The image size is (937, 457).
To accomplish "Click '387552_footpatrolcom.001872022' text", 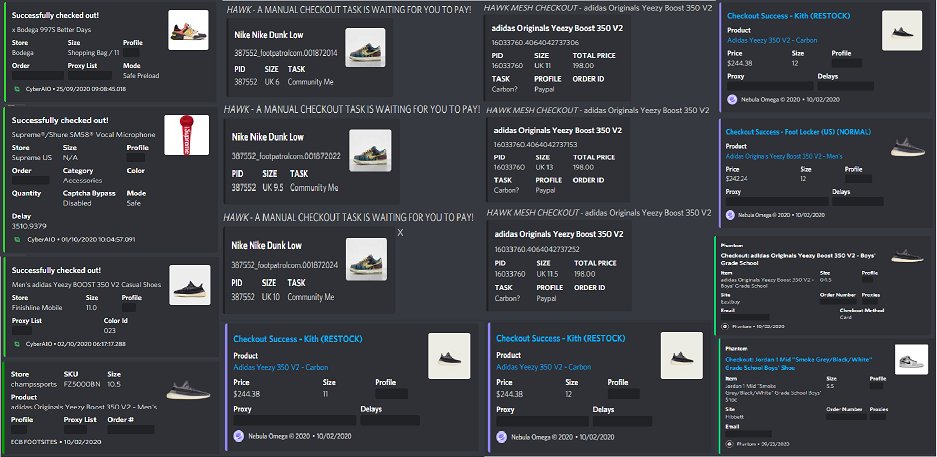I will (286, 157).
